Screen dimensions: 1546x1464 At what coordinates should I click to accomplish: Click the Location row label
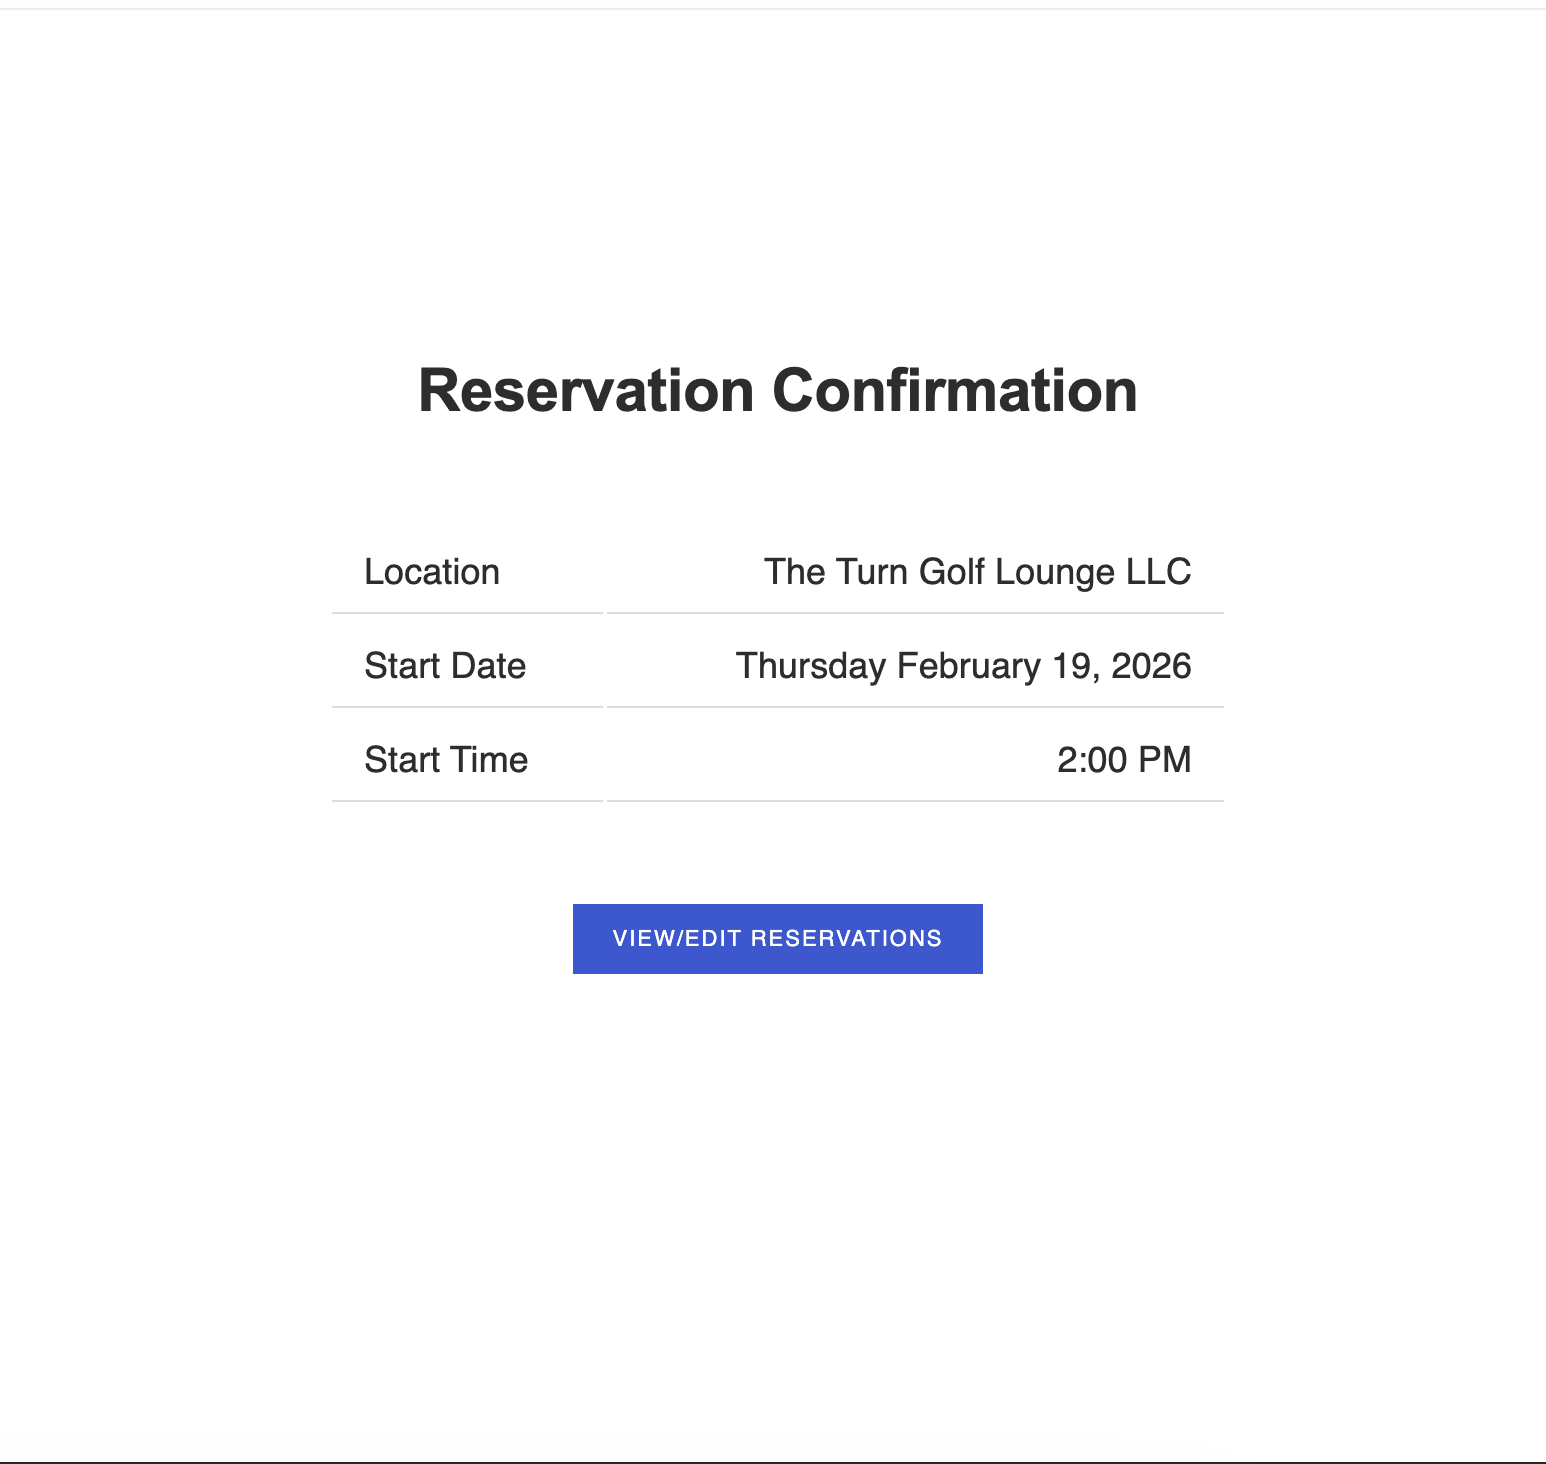(x=432, y=571)
